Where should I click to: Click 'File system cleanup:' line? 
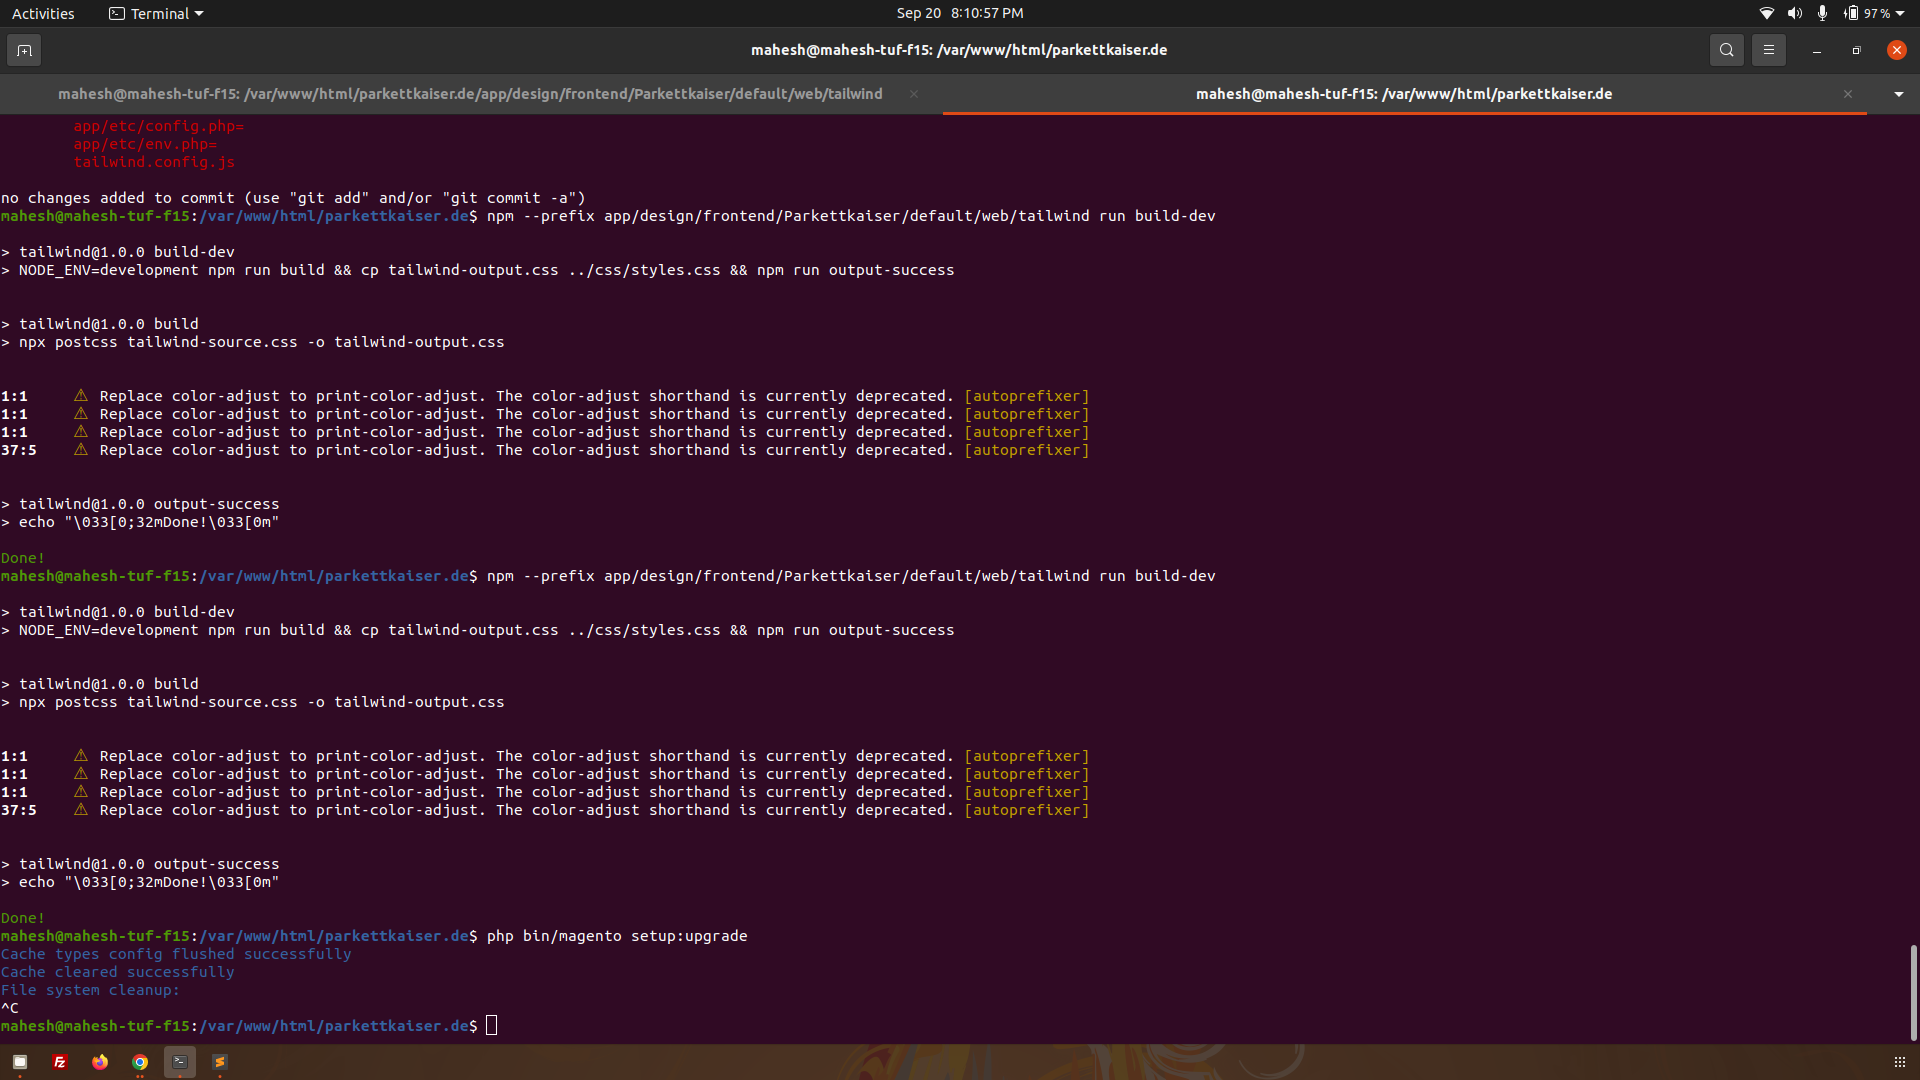point(90,990)
